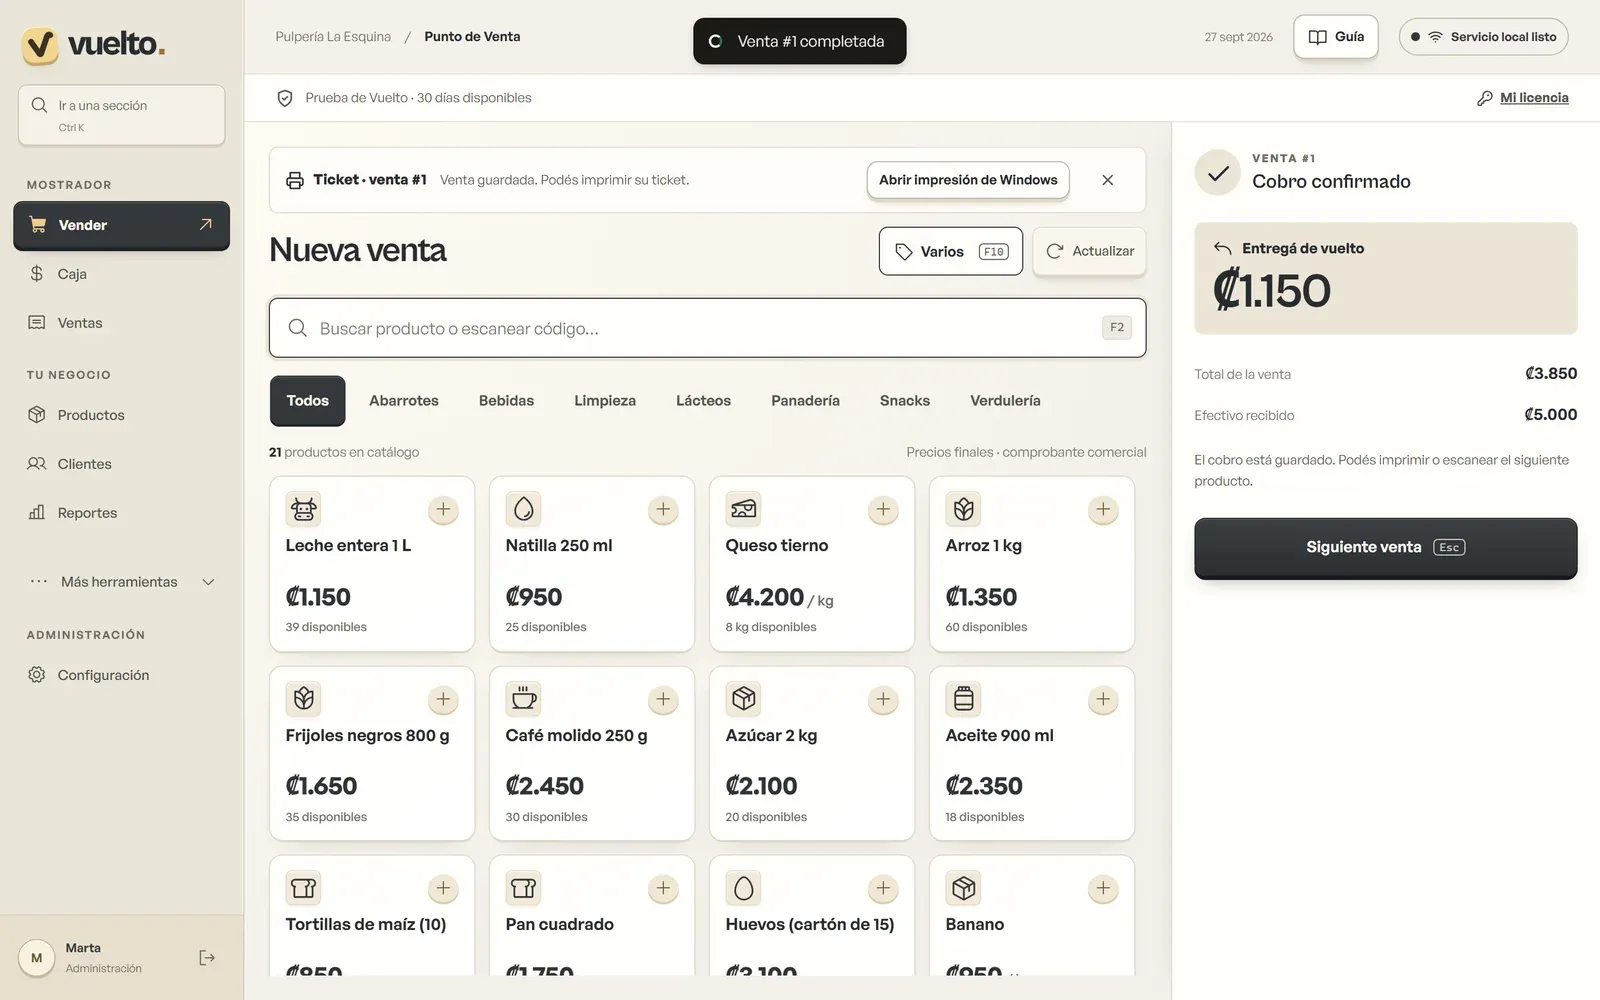The height and width of the screenshot is (1000, 1600).
Task: Click Pulpería La Esquina breadcrumb
Action: point(333,37)
